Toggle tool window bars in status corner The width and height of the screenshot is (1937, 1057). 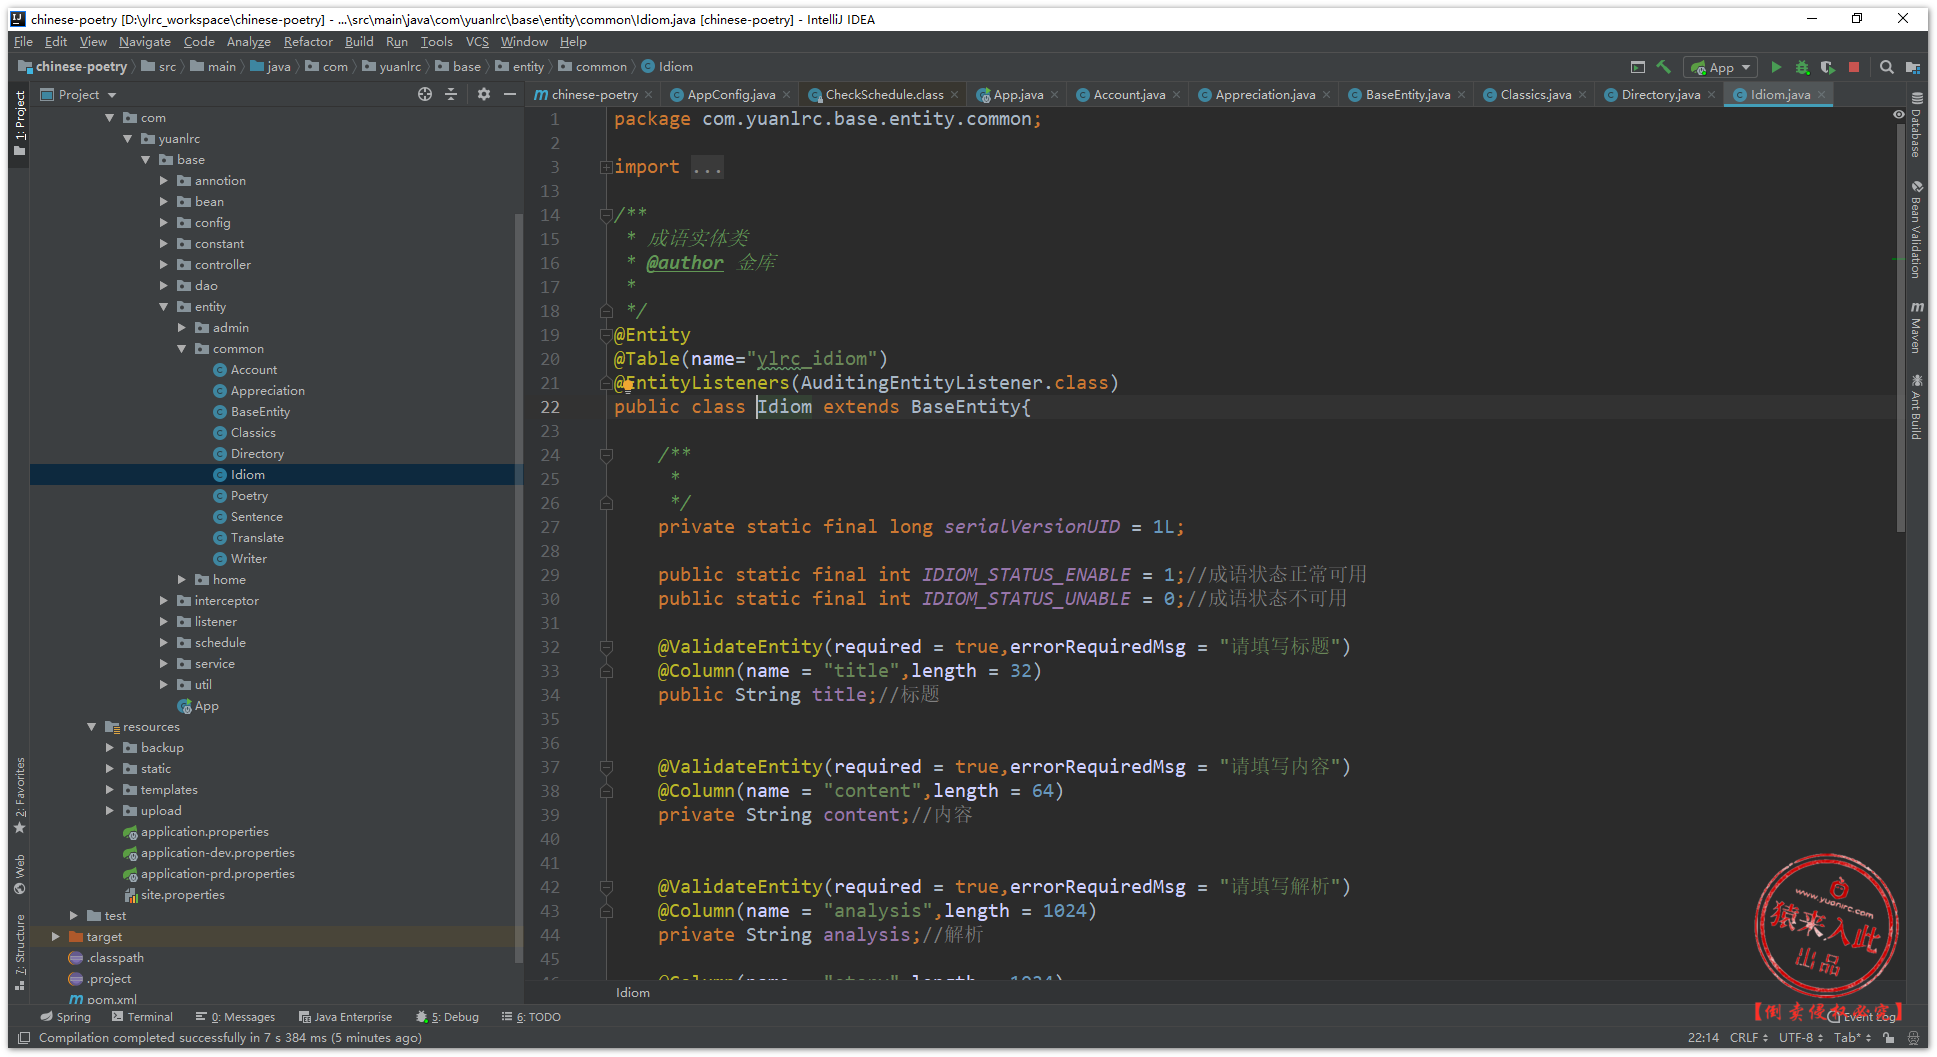(x=24, y=1038)
